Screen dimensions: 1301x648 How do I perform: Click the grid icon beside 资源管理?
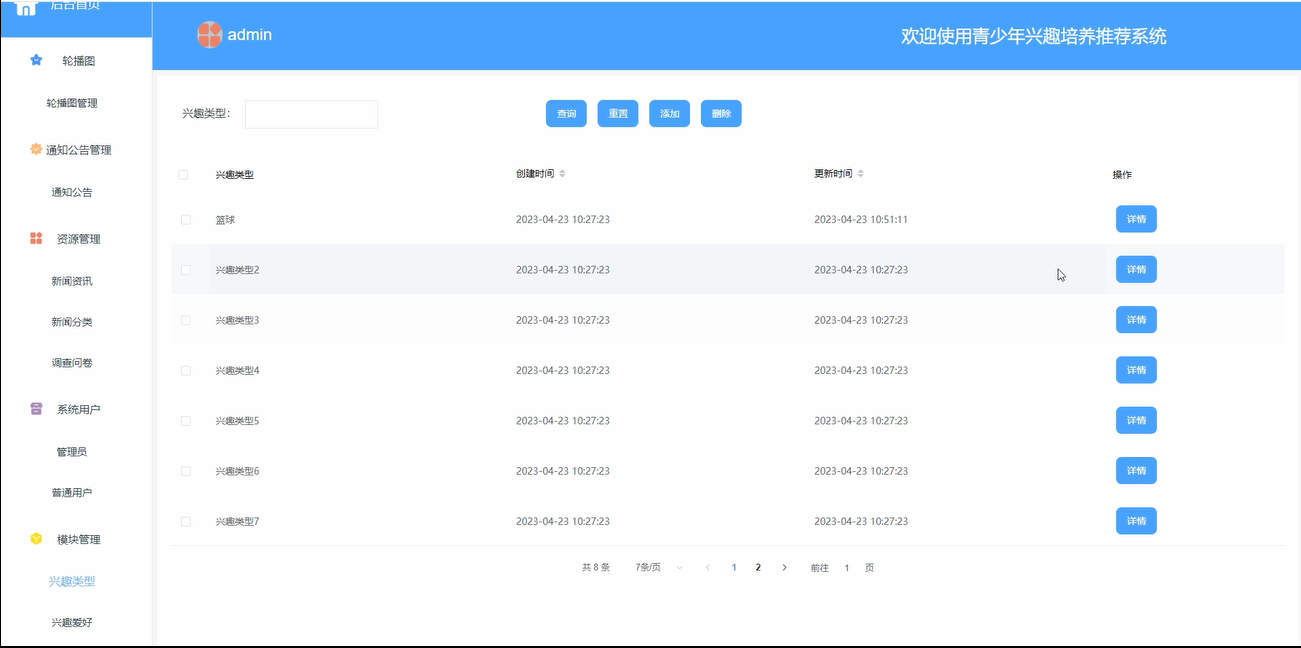[x=36, y=238]
